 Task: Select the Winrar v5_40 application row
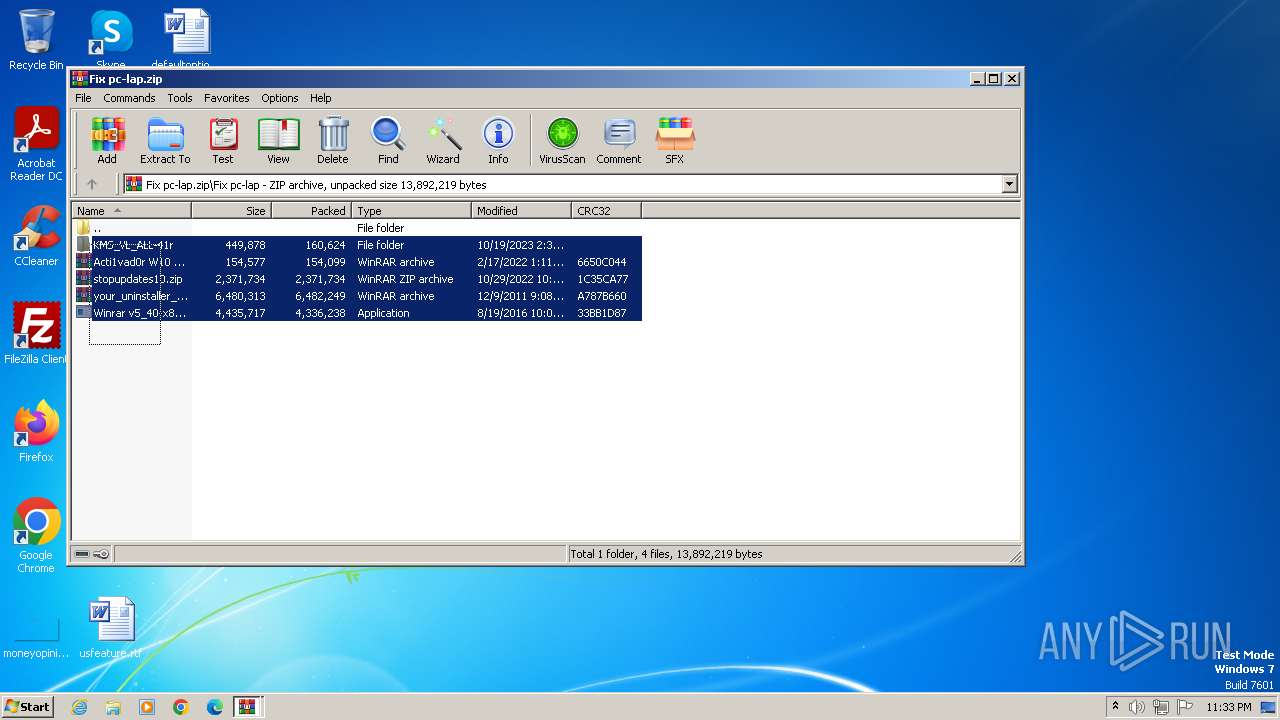pyautogui.click(x=358, y=313)
